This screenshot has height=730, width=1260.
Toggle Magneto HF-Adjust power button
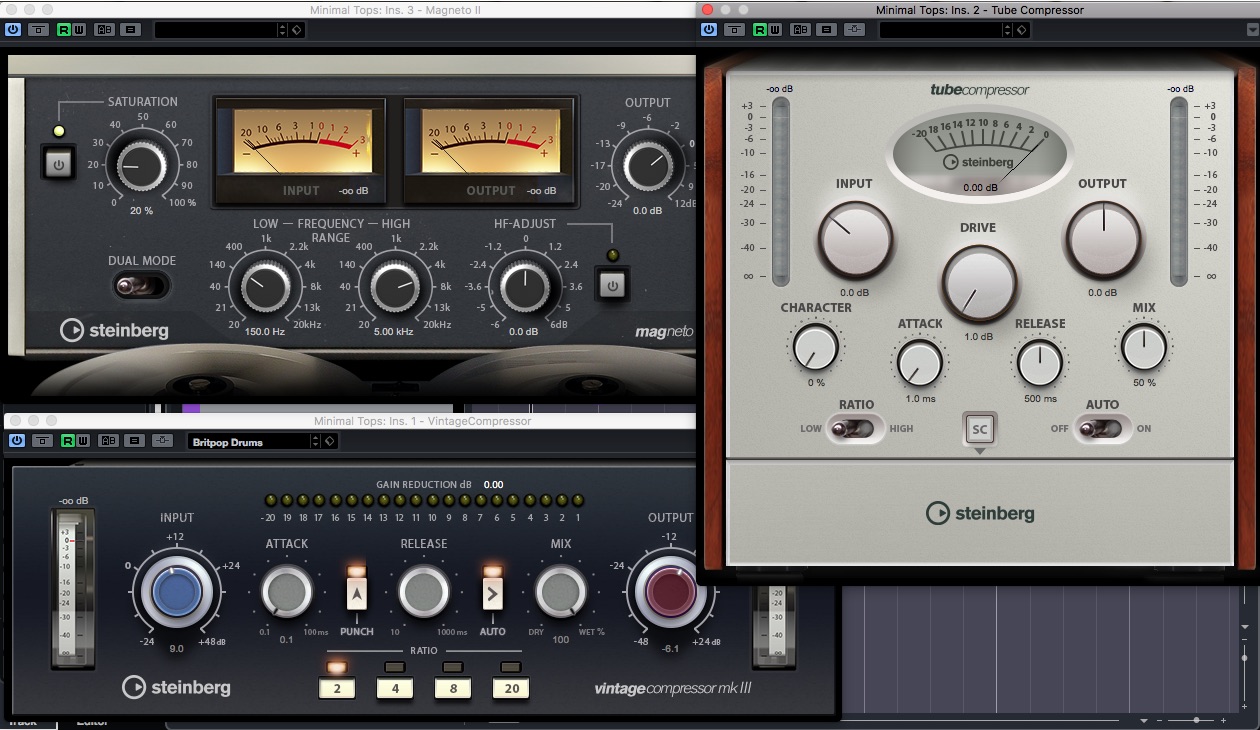point(612,284)
